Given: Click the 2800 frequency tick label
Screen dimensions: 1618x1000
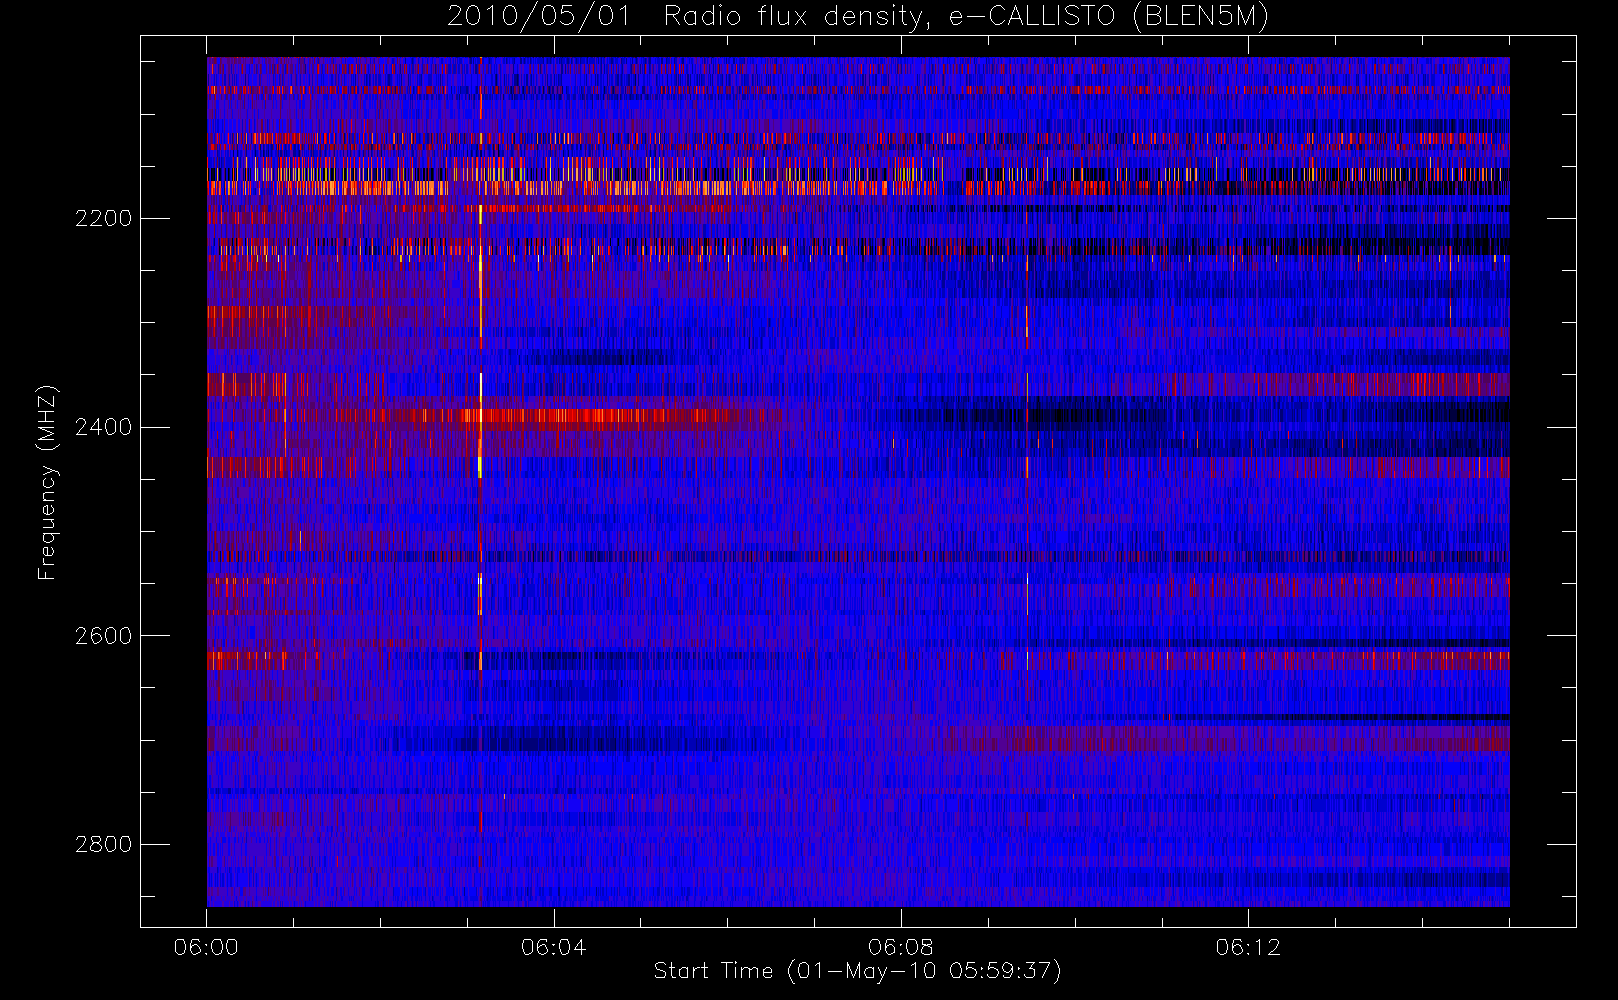Looking at the screenshot, I should pos(103,845).
